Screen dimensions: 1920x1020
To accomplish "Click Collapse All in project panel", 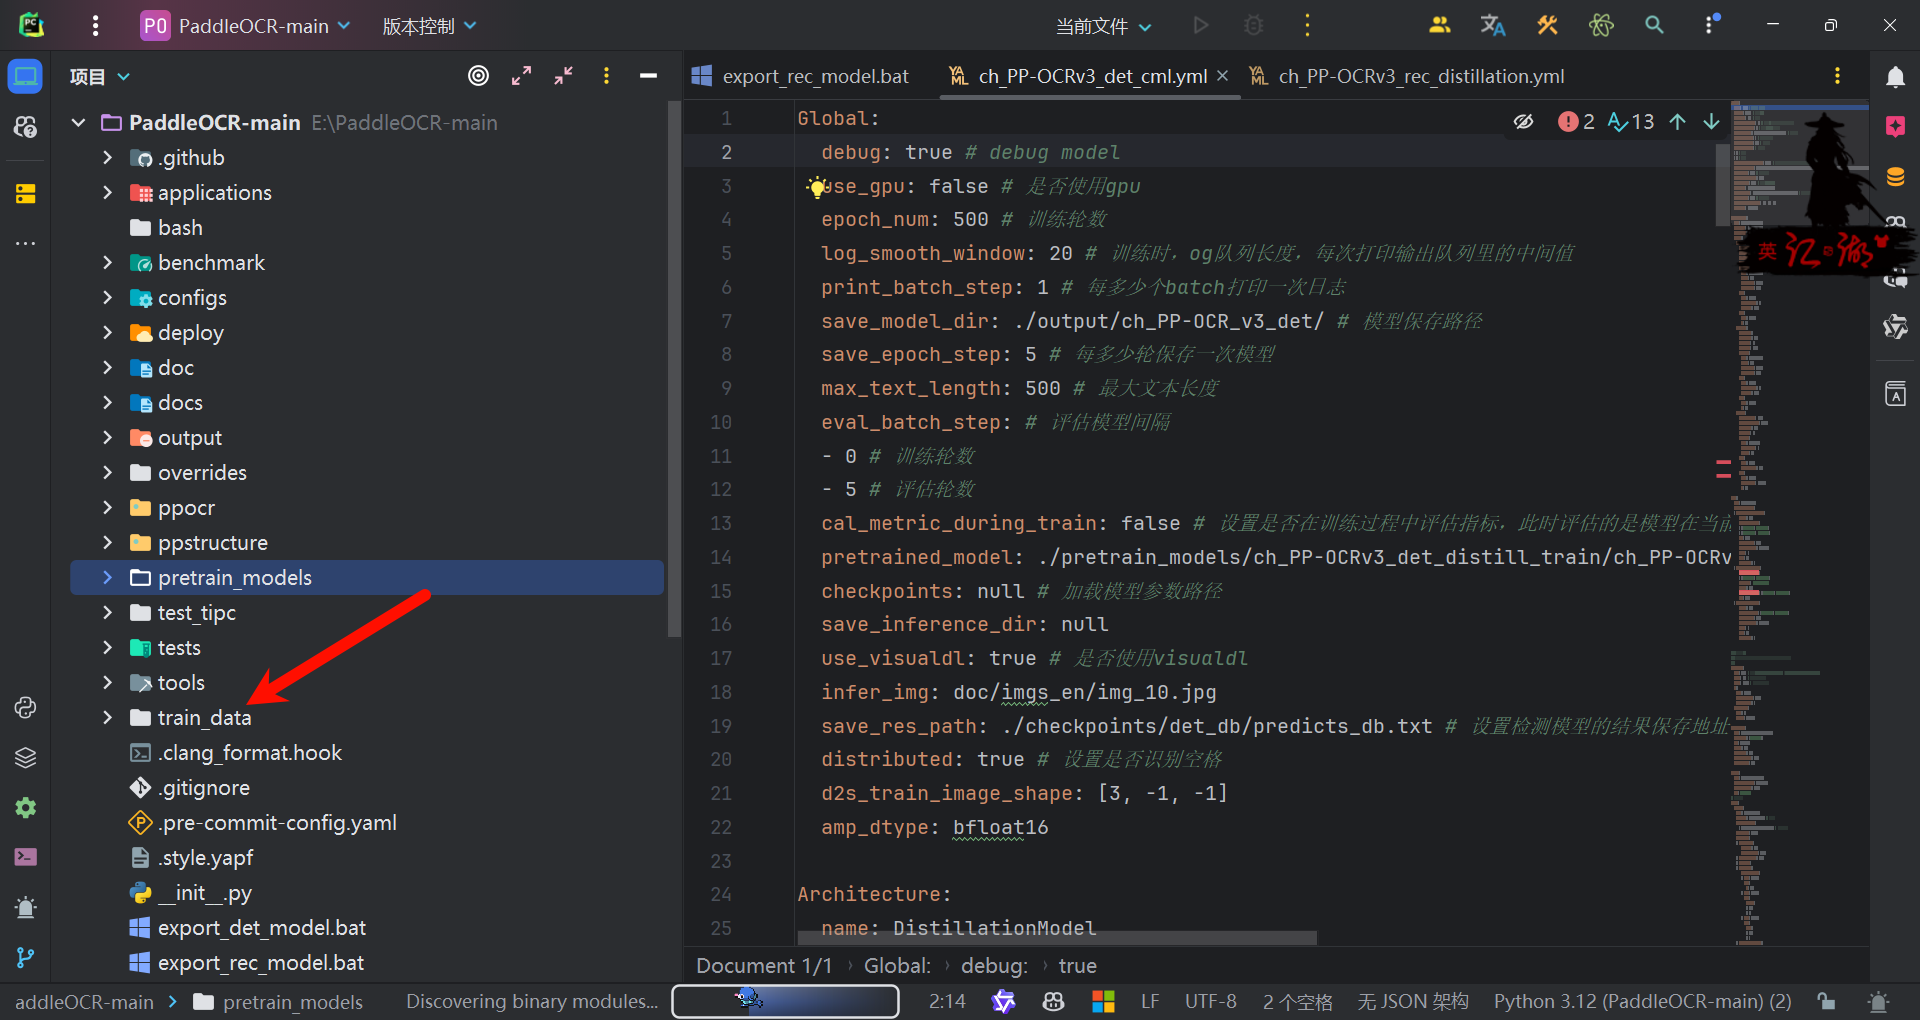I will point(564,76).
